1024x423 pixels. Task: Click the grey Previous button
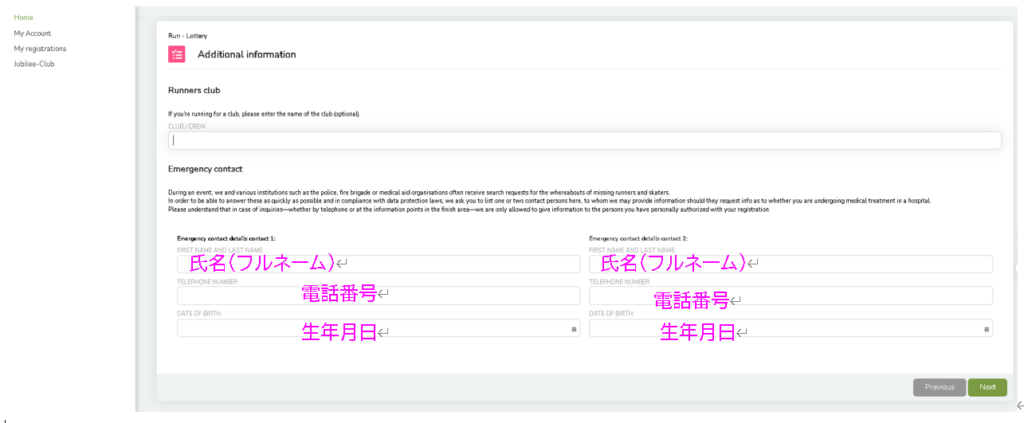tap(939, 387)
